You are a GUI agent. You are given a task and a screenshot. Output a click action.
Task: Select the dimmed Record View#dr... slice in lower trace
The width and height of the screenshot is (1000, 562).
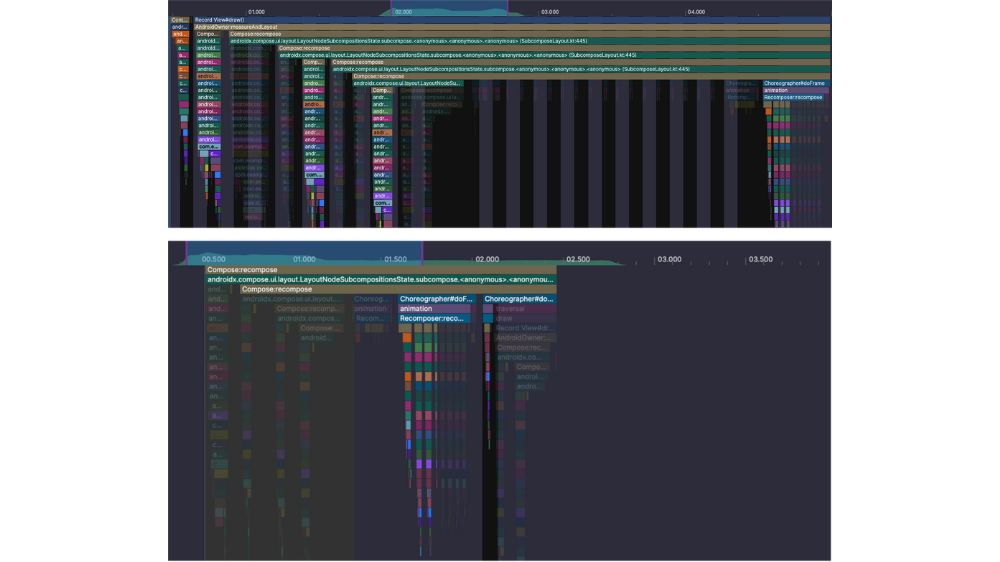[x=524, y=328]
